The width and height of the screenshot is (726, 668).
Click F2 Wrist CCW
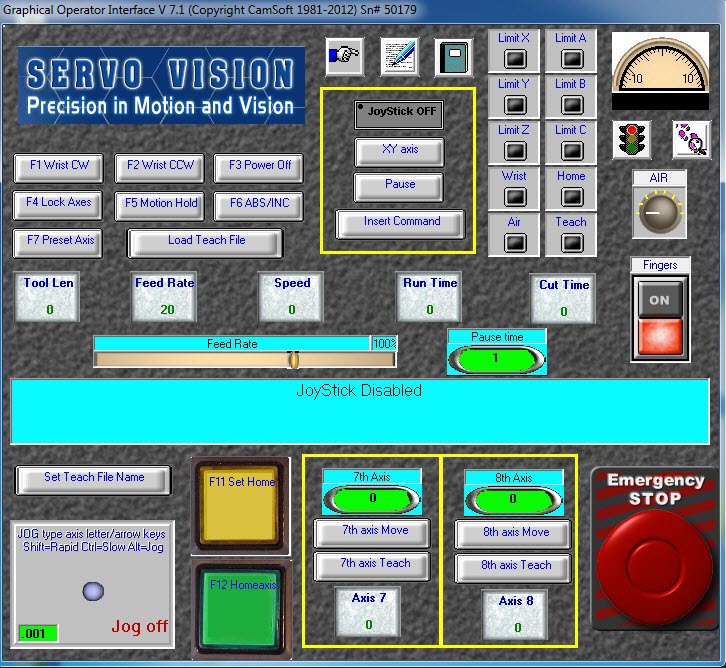tap(159, 169)
